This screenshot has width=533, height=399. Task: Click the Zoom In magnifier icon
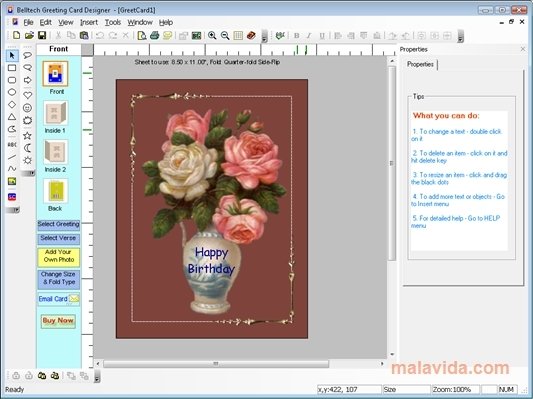coord(212,35)
